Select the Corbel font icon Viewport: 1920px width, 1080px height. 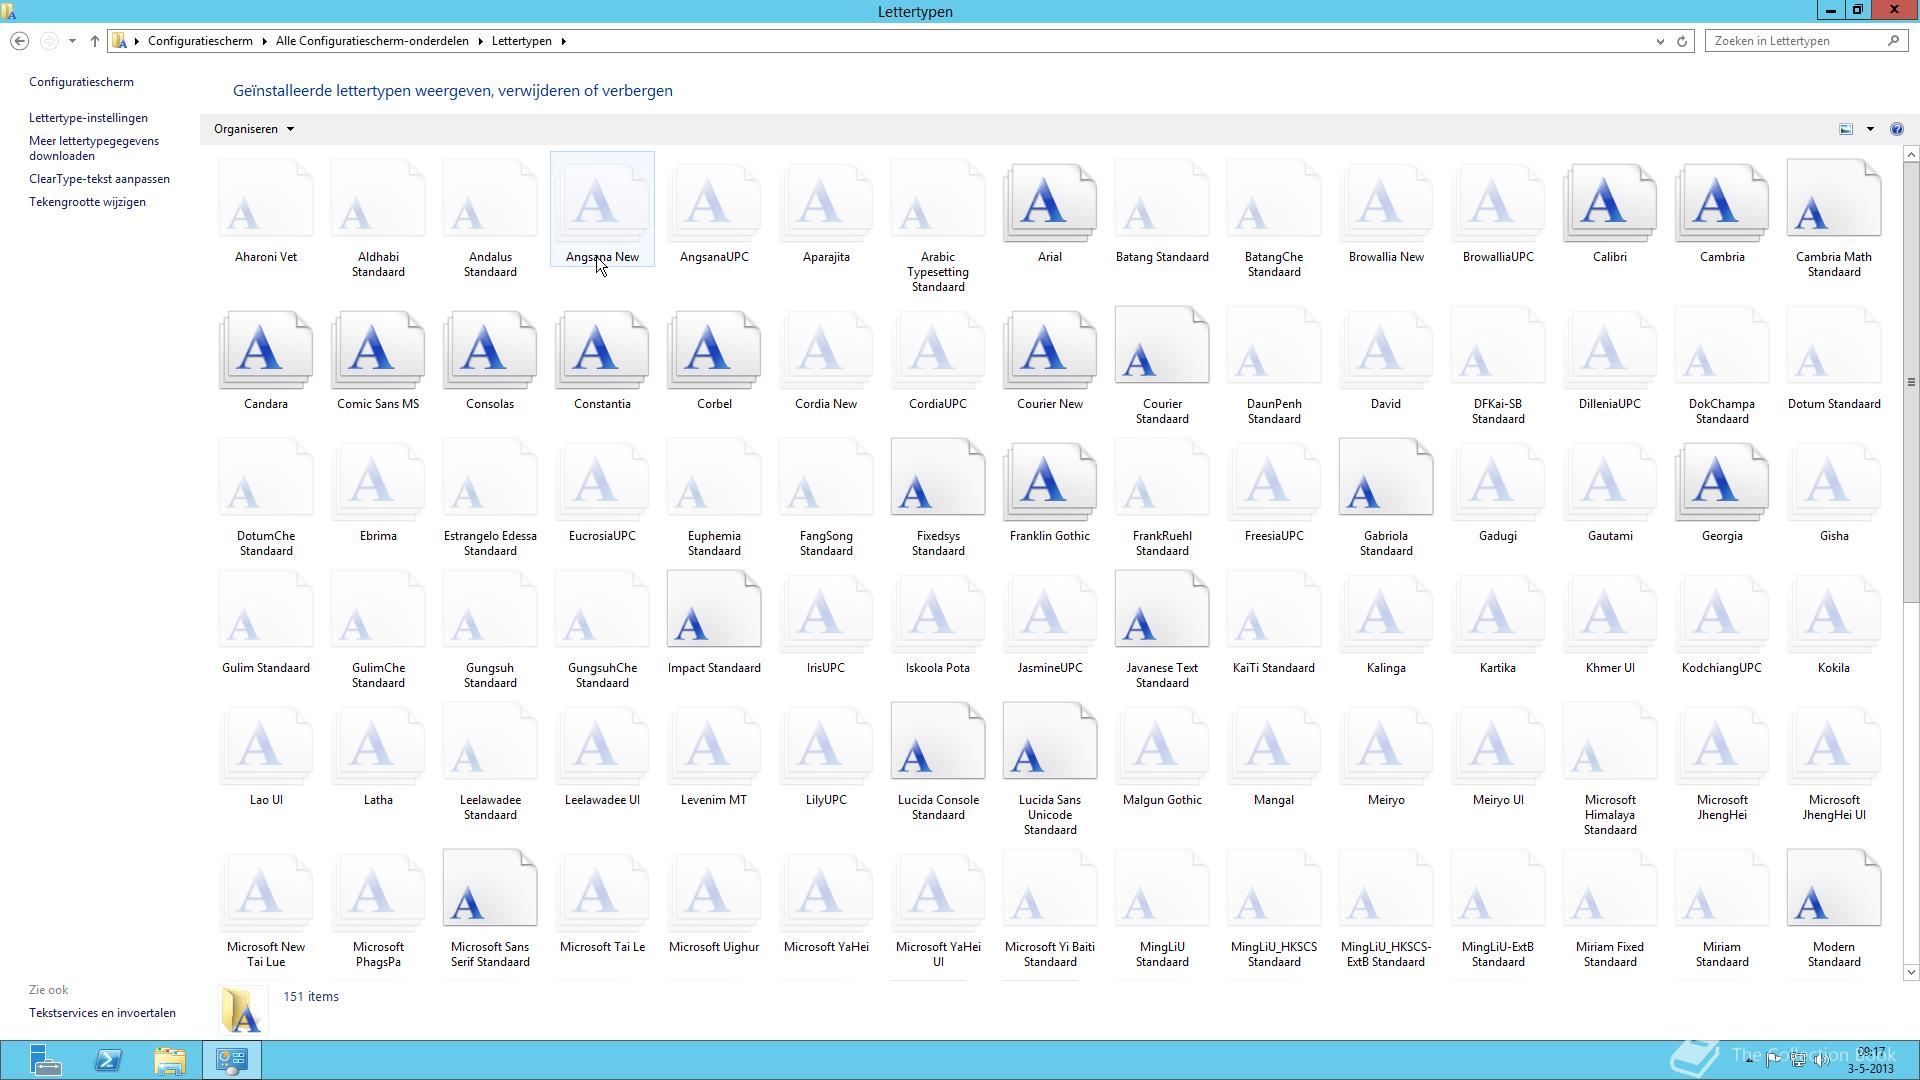713,350
